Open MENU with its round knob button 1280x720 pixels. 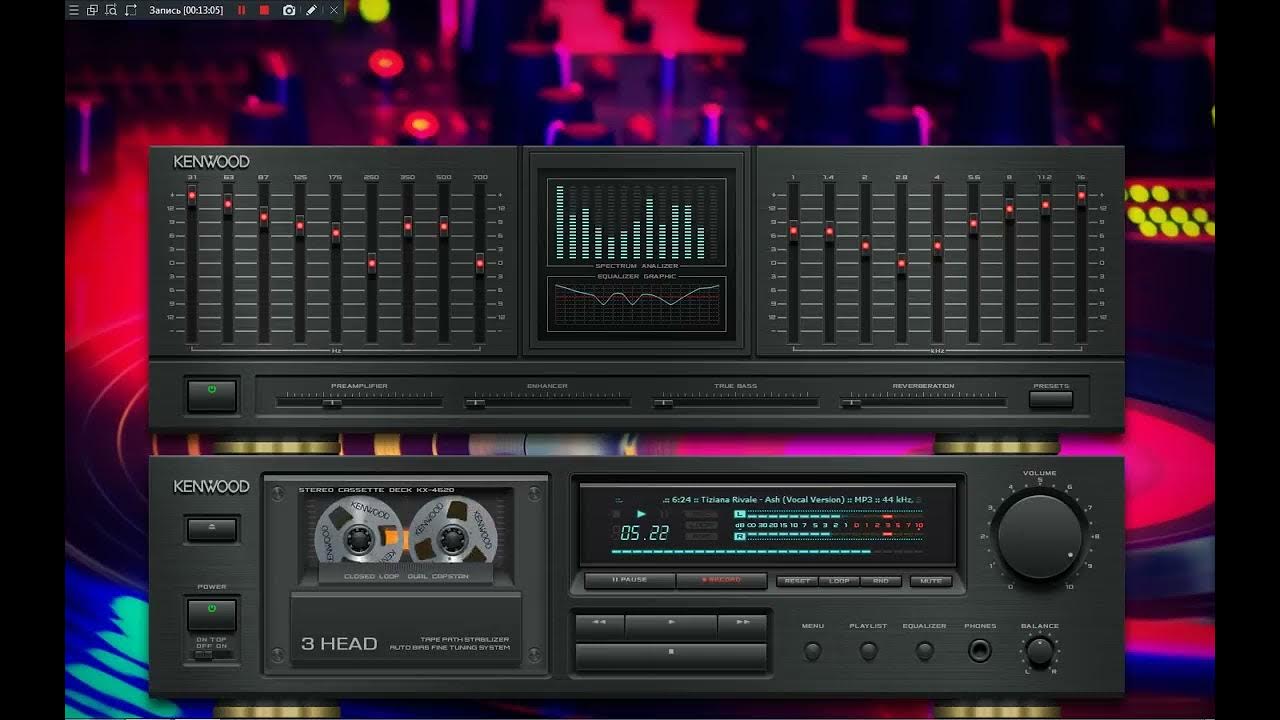click(813, 651)
